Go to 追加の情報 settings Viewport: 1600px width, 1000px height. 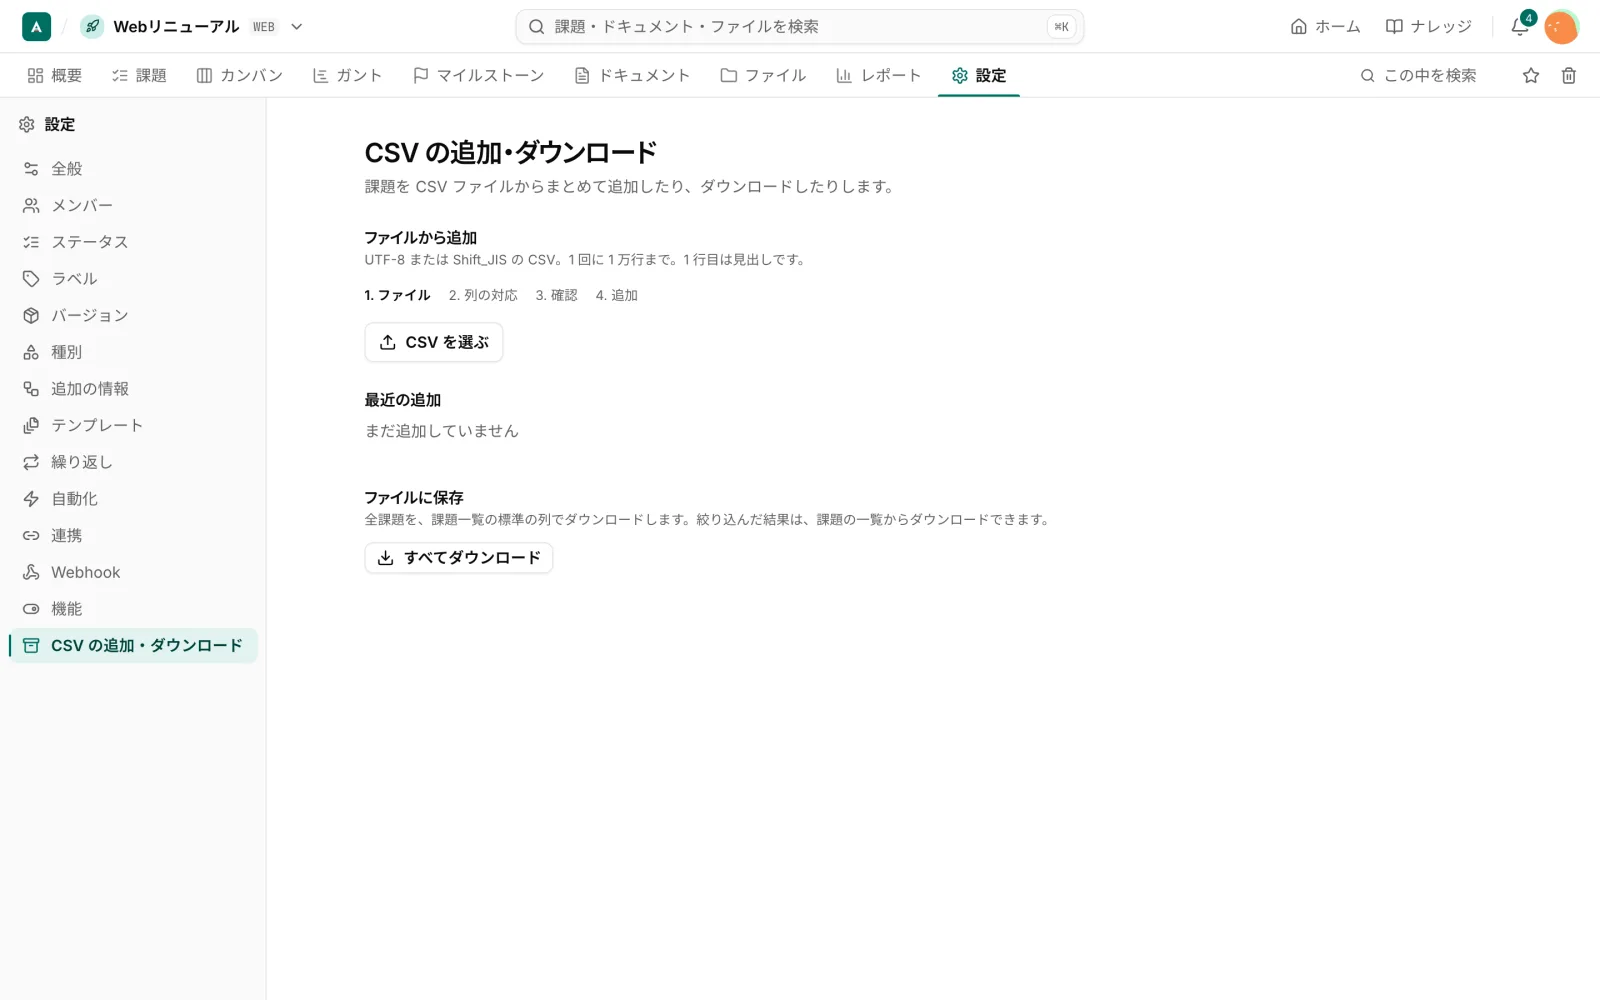pyautogui.click(x=132, y=389)
